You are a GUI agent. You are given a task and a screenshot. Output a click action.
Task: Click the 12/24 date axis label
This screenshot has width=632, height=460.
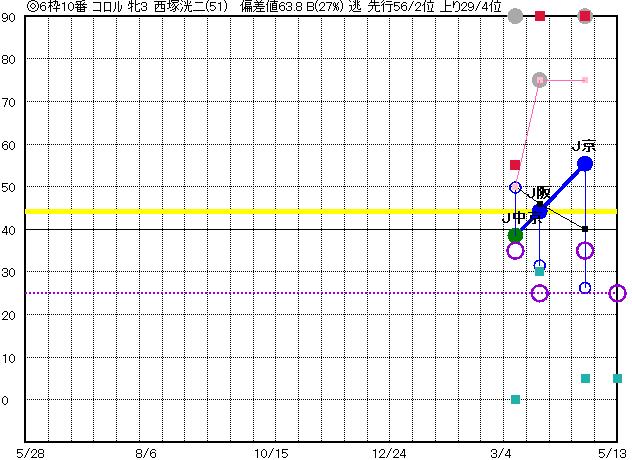click(x=390, y=452)
